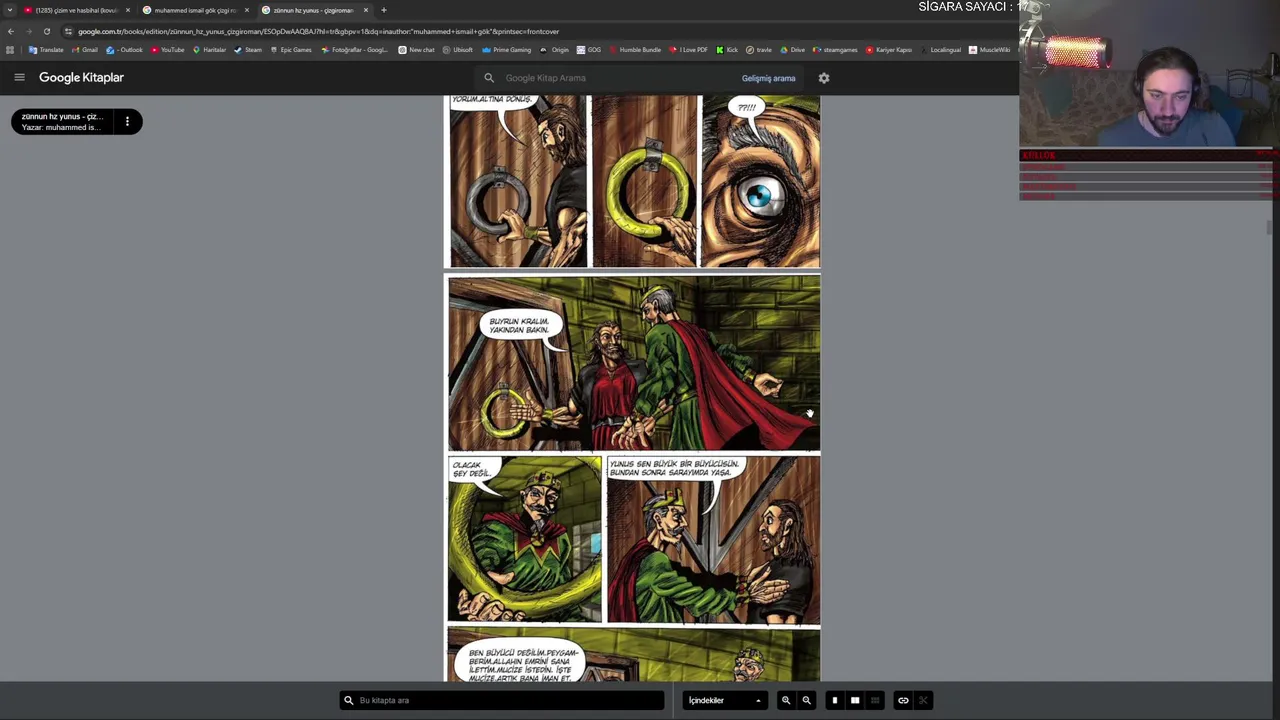The image size is (1280, 720).
Task: Copy the book link icon
Action: click(903, 700)
